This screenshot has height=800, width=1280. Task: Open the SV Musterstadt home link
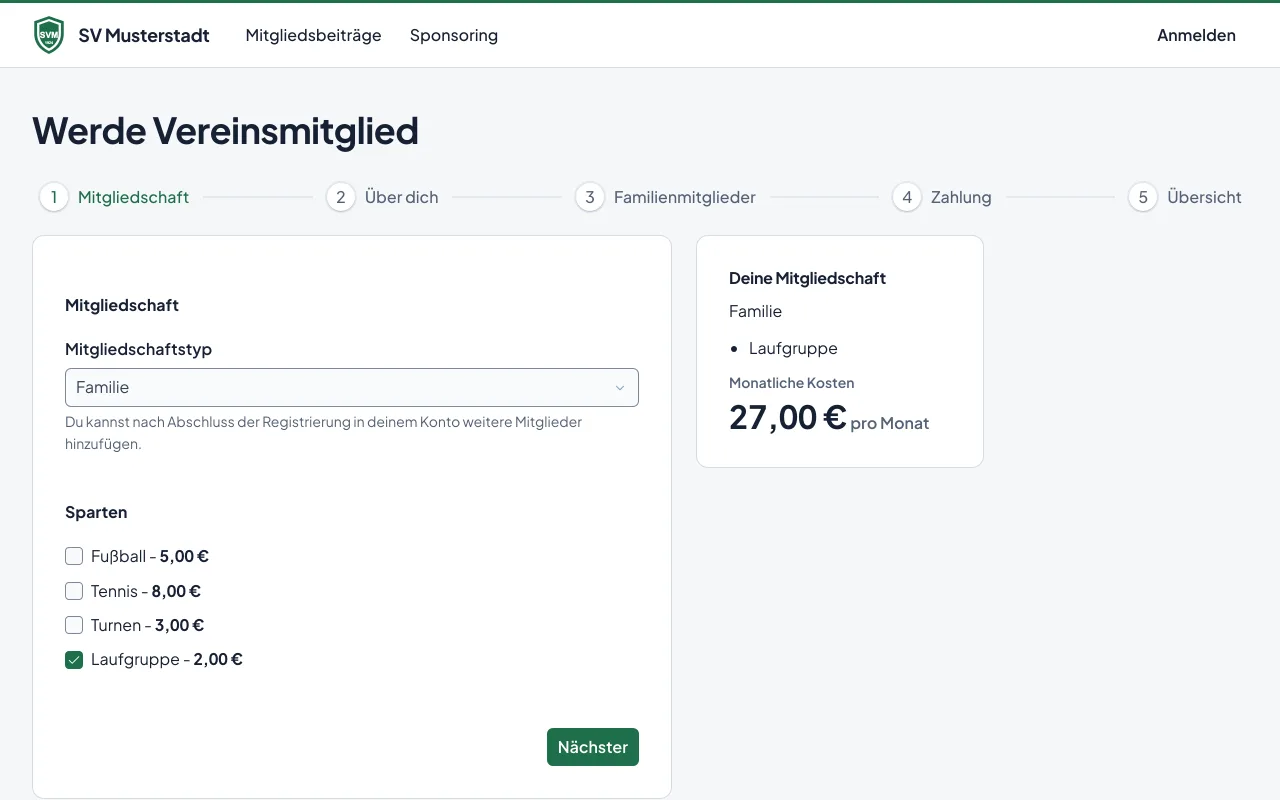tap(121, 35)
